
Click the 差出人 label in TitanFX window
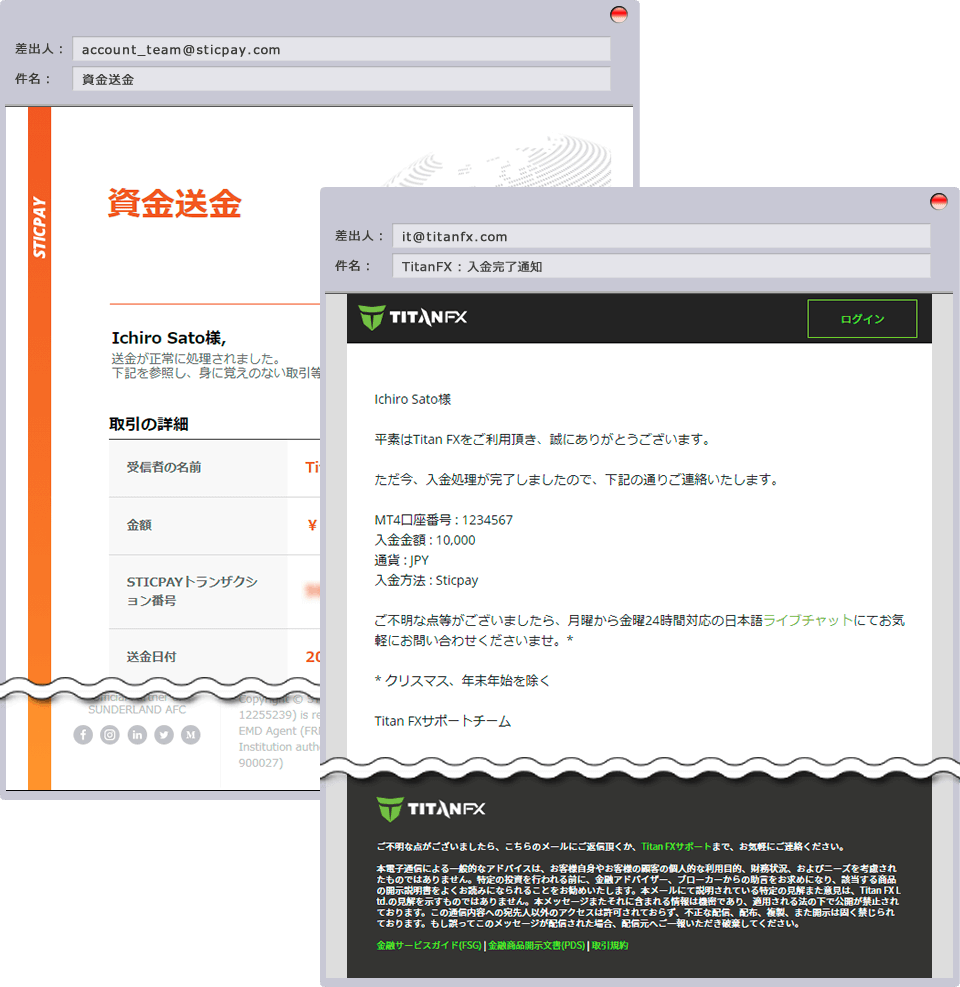point(359,236)
